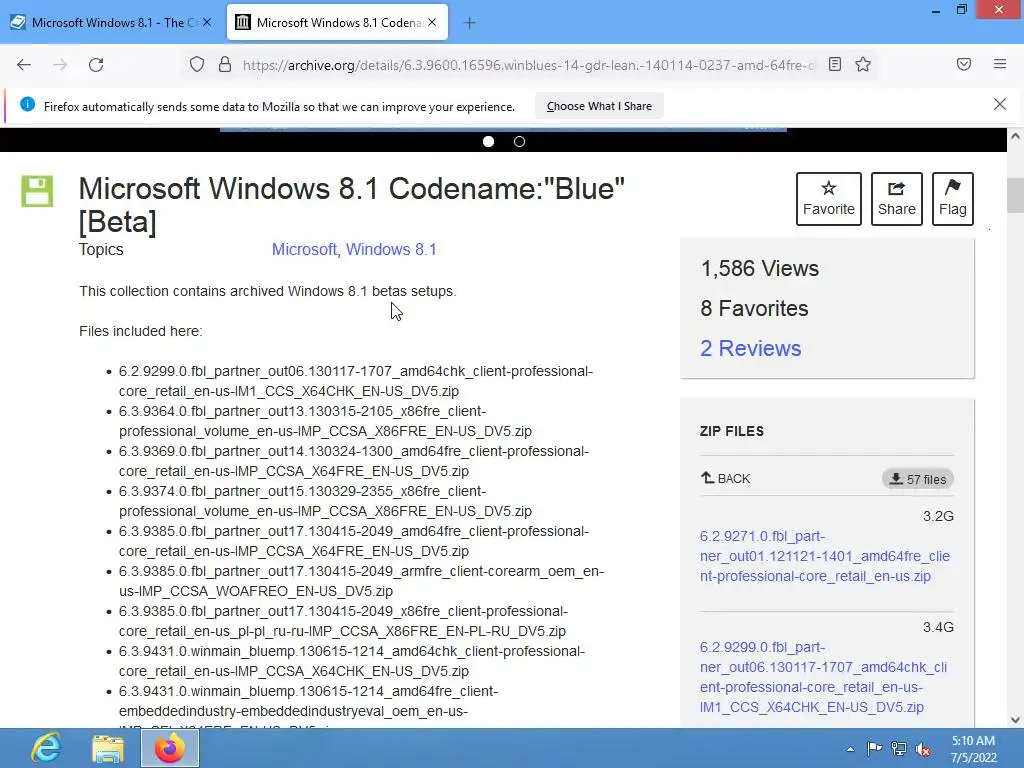Open the 6.2.9299.0.fbl_partner_out06 zip link in sidebar
1024x768 pixels.
pyautogui.click(x=823, y=677)
